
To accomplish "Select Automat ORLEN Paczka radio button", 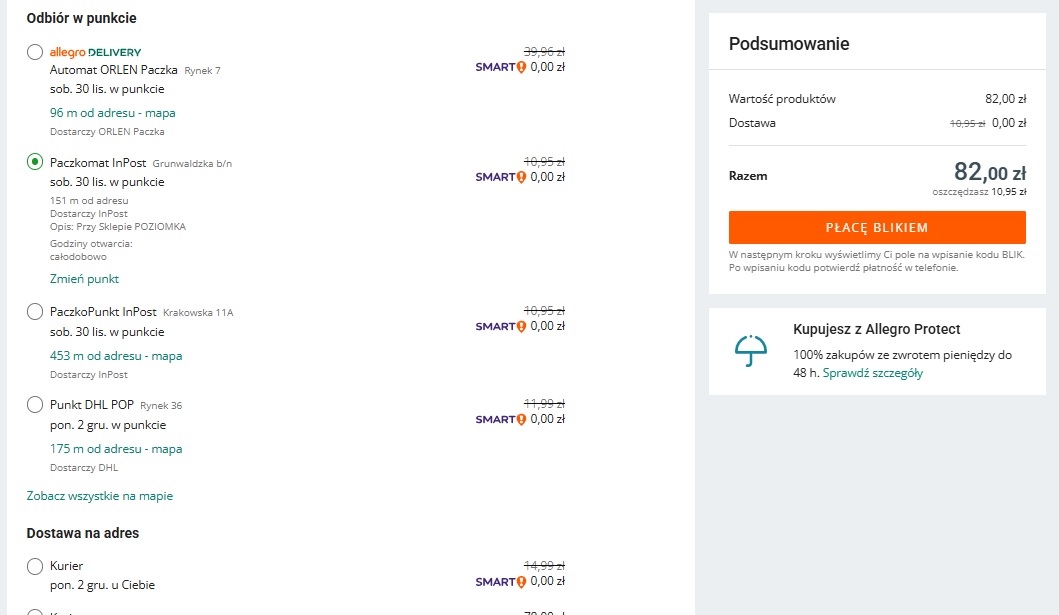I will 35,52.
